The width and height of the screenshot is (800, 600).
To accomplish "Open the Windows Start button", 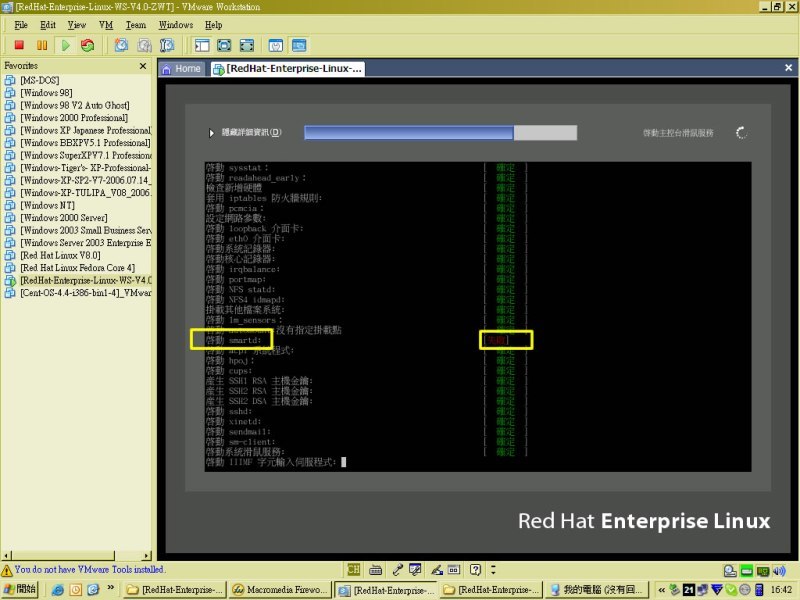I will pyautogui.click(x=20, y=589).
